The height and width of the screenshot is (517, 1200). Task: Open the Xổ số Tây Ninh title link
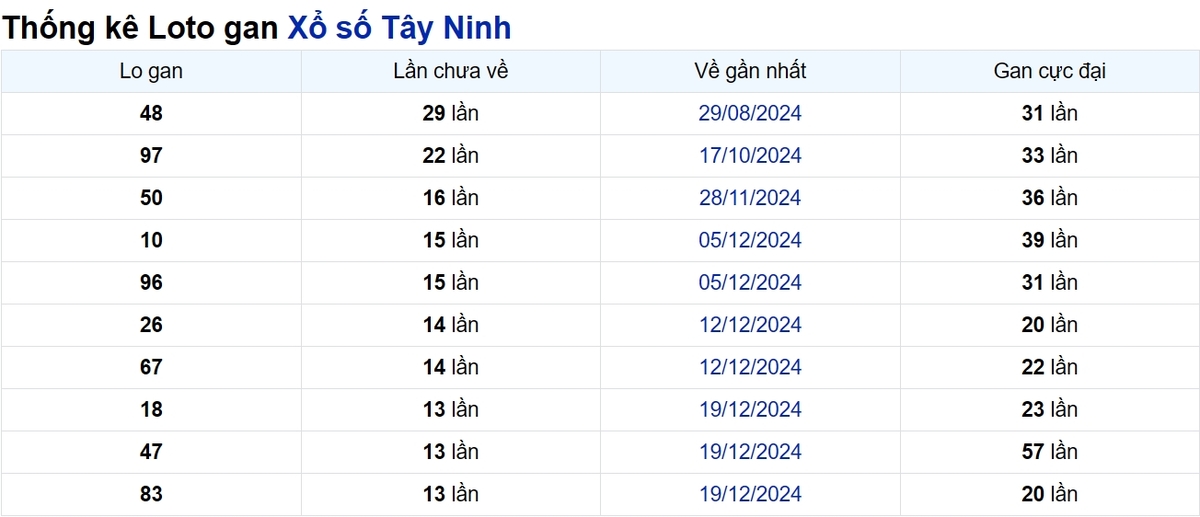pos(399,27)
